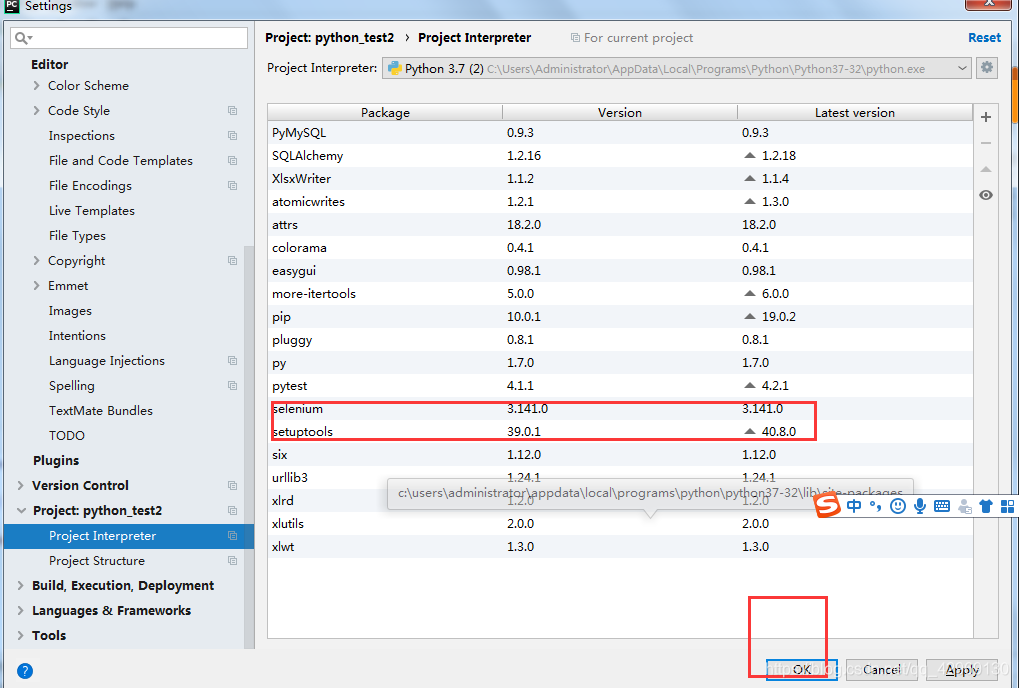Click the Cancel button
1019x688 pixels.
click(882, 669)
